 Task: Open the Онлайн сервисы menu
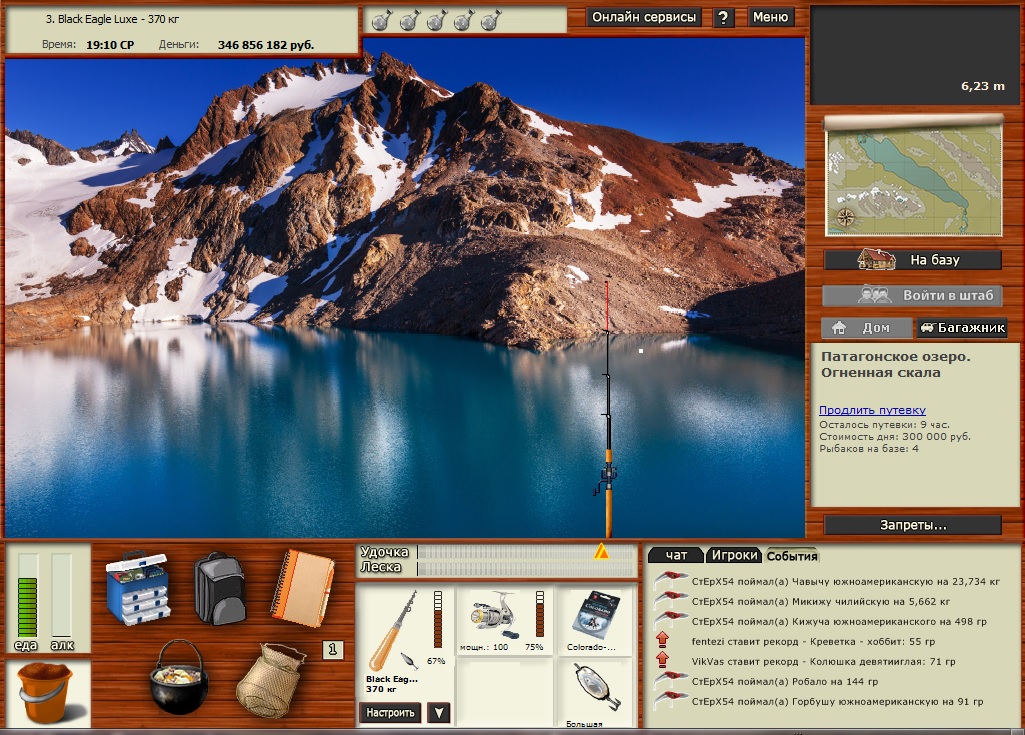point(644,18)
